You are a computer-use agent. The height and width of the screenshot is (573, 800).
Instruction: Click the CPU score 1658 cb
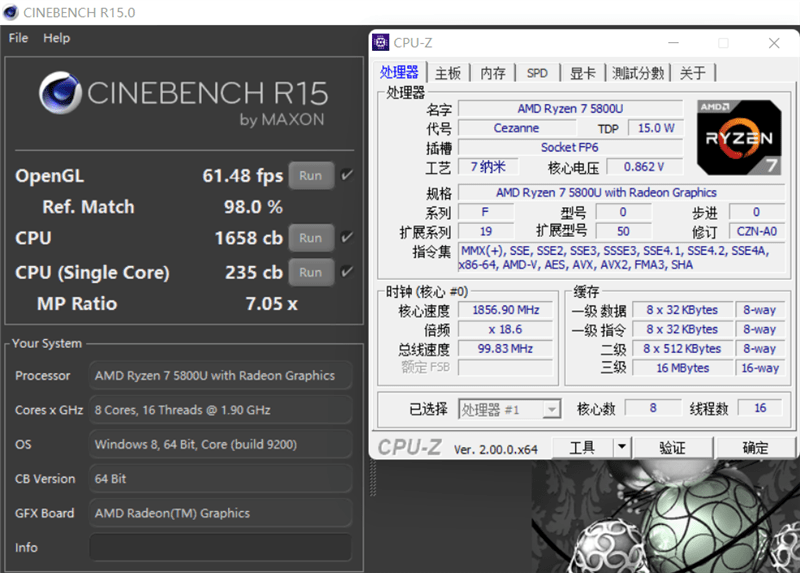click(x=248, y=238)
